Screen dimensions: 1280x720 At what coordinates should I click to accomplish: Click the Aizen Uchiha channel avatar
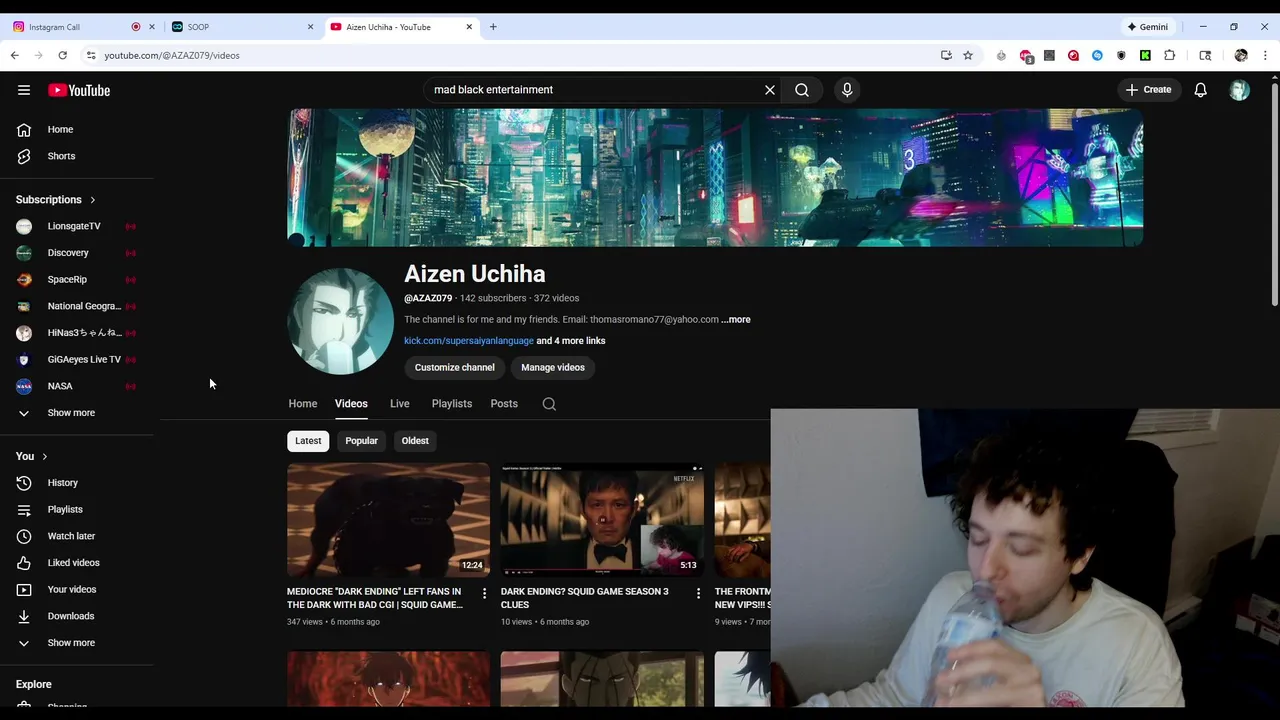pyautogui.click(x=340, y=321)
